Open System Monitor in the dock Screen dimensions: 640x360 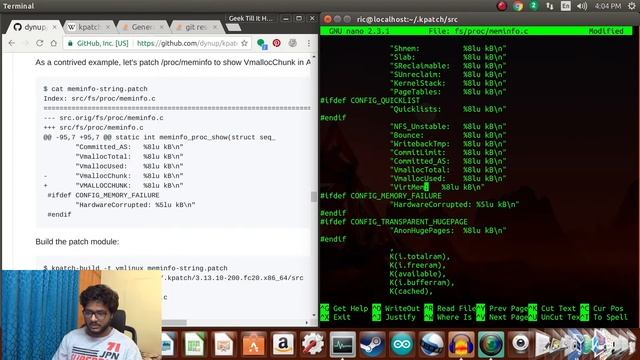pos(342,344)
